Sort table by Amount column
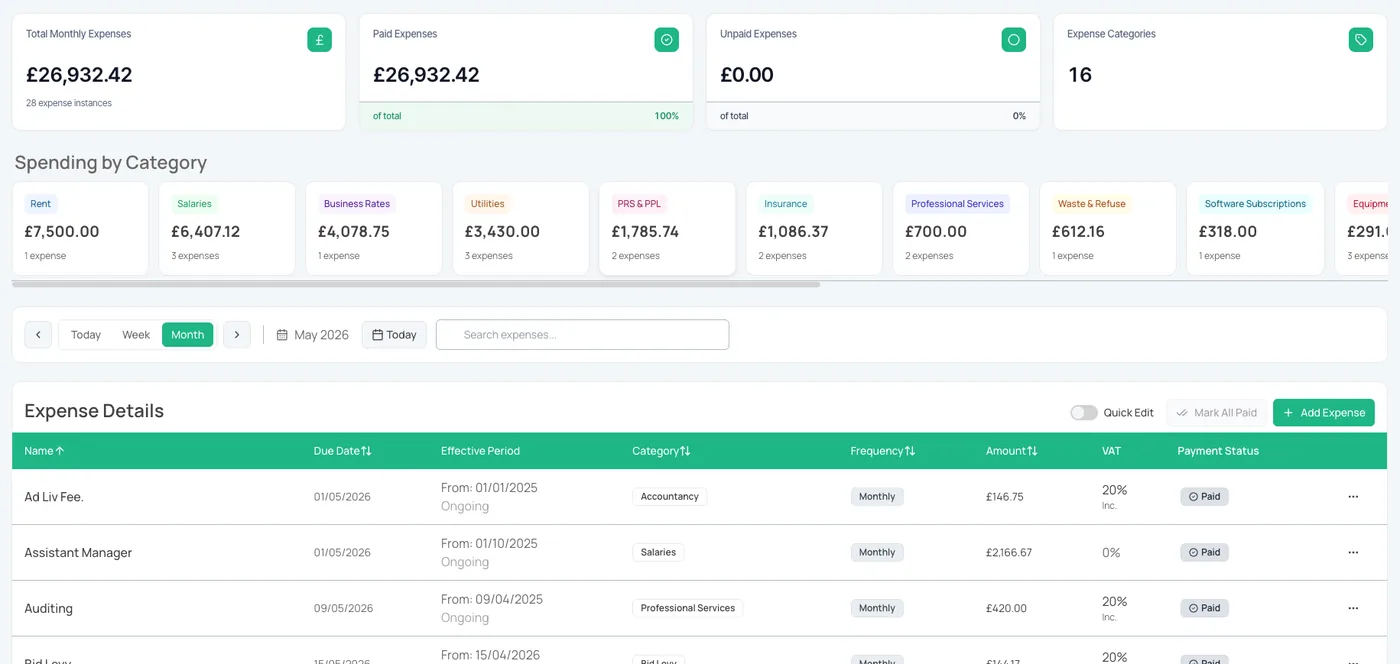Image resolution: width=1400 pixels, height=664 pixels. [x=1011, y=451]
